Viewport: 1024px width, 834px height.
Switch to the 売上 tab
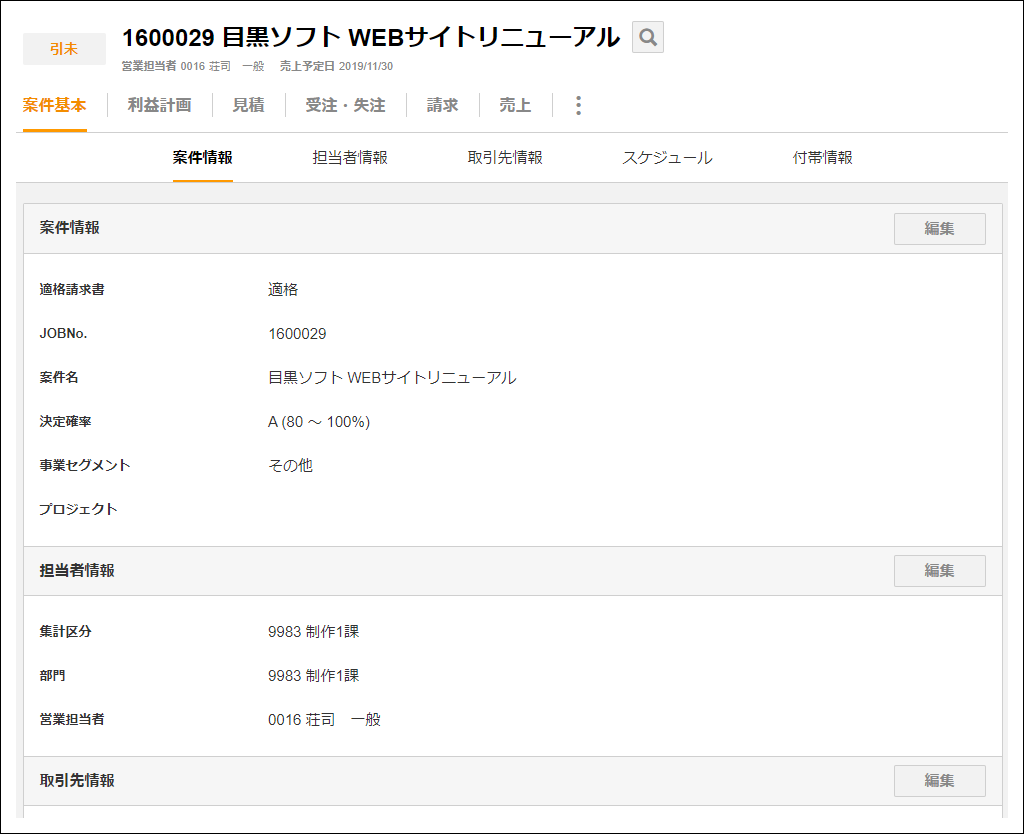click(514, 104)
